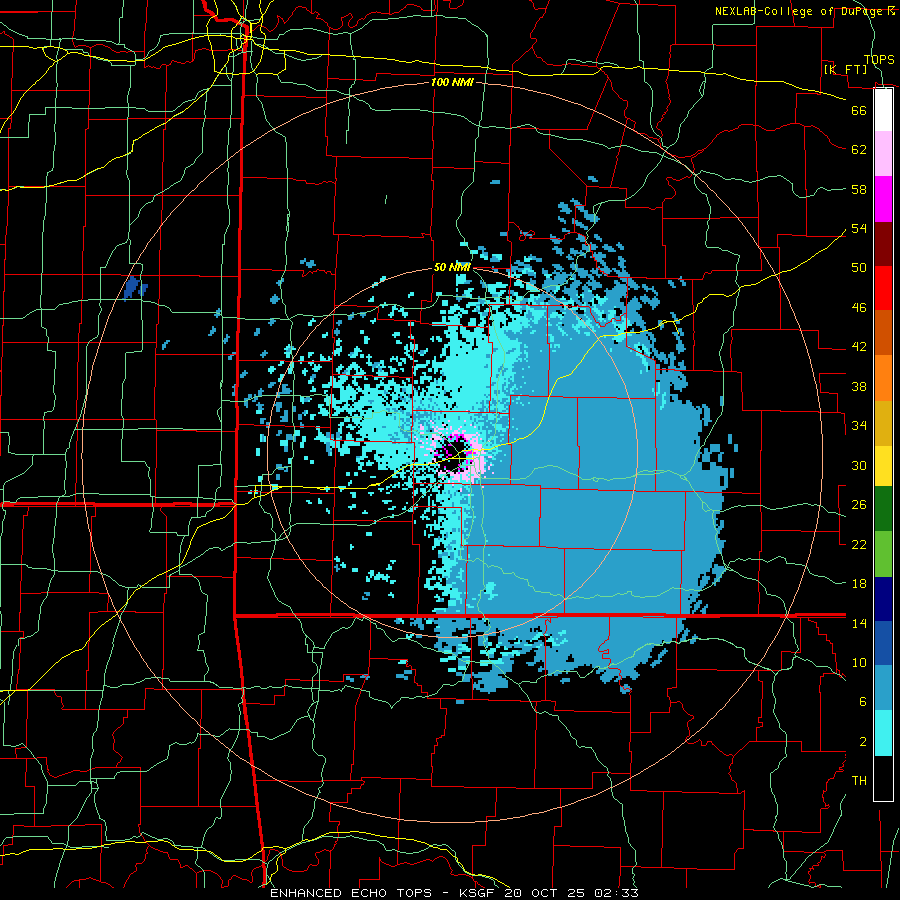Click the light green 18-22 kft legend swatch
Image resolution: width=900 pixels, height=900 pixels.
coord(883,554)
